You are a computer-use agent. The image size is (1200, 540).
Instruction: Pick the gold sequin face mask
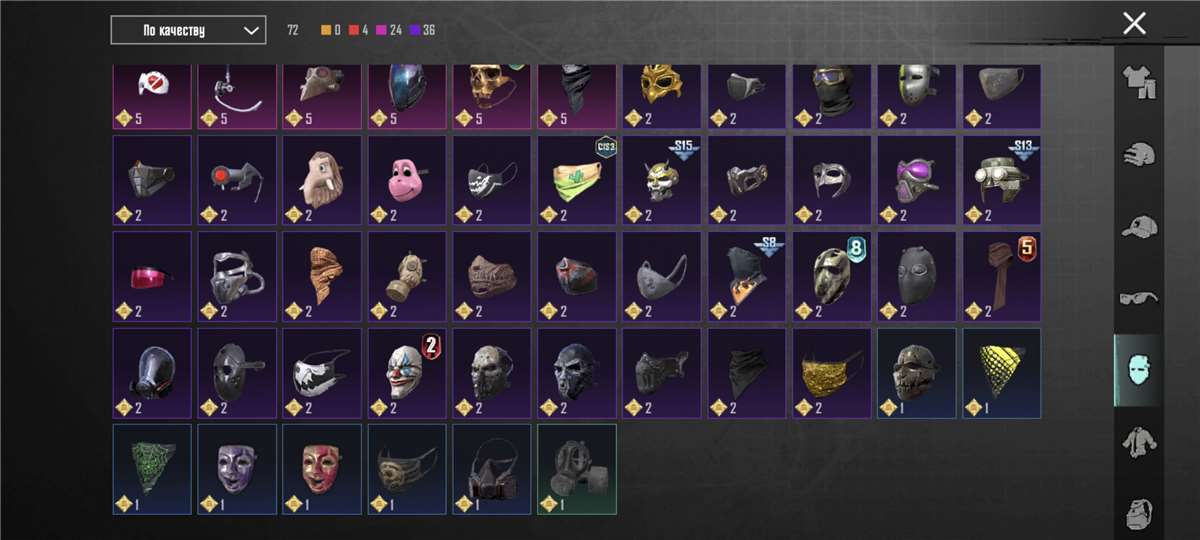point(832,374)
